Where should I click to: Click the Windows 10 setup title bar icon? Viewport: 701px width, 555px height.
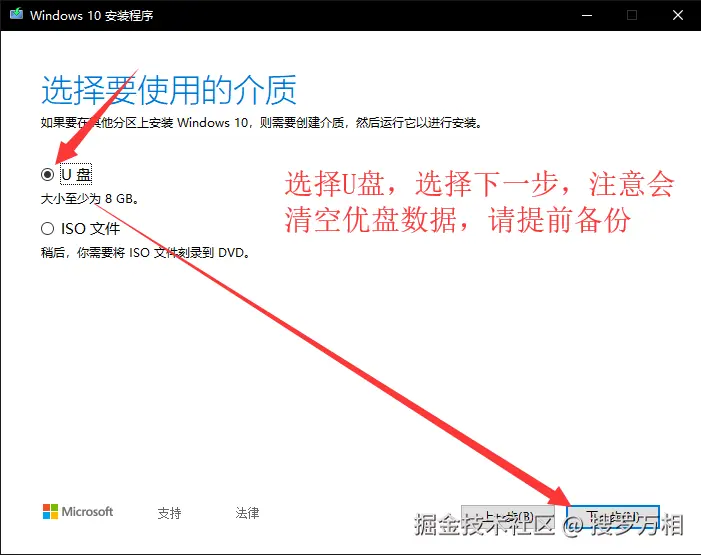(x=17, y=14)
